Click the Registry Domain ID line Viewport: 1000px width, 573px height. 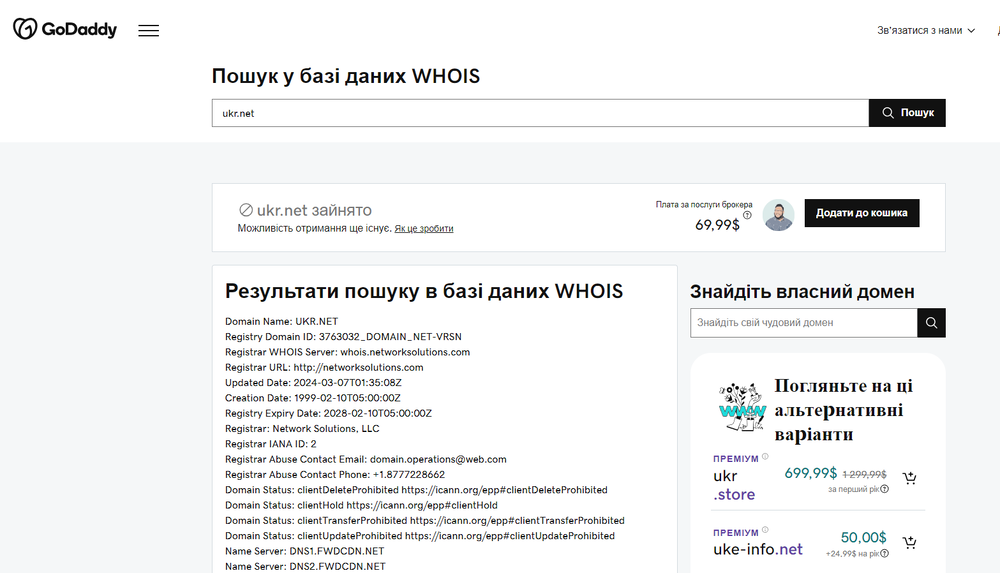[x=343, y=337]
